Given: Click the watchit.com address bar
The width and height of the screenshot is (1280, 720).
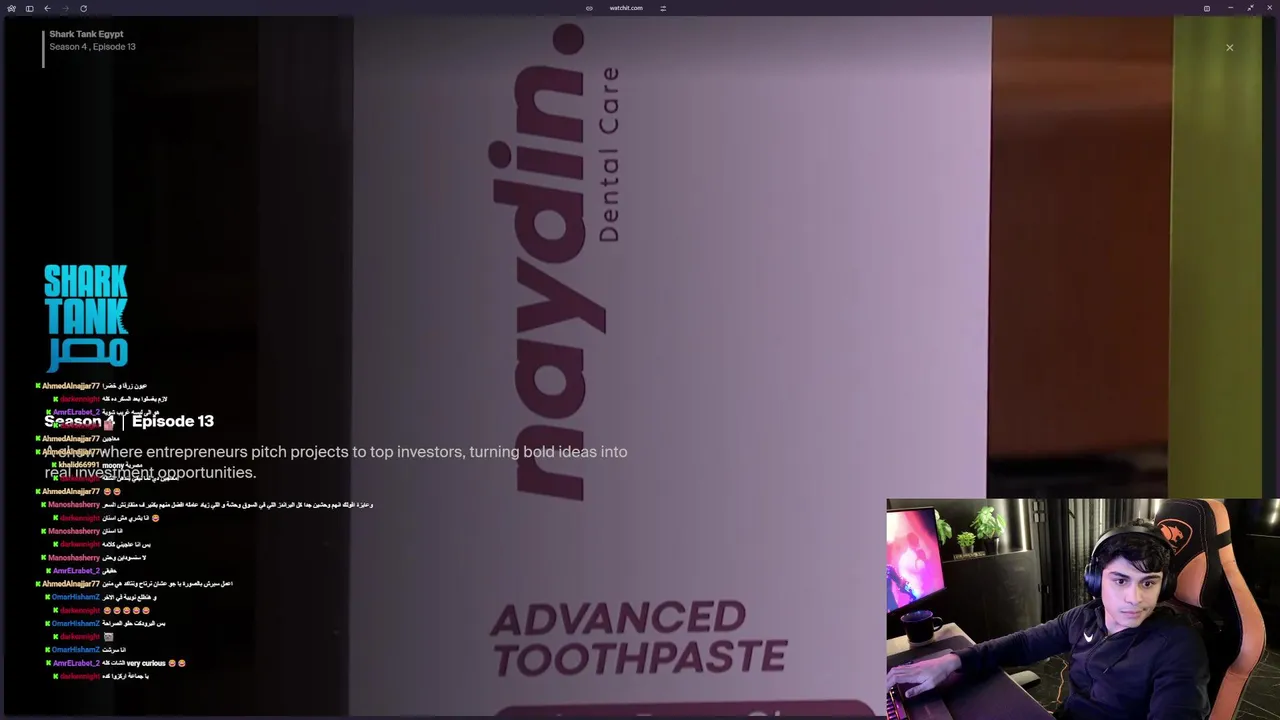Looking at the screenshot, I should [626, 8].
